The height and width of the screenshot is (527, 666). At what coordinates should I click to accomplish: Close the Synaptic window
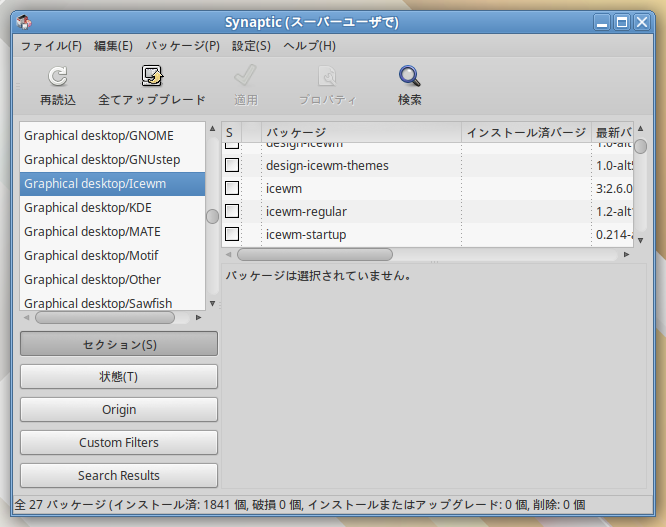coord(642,22)
